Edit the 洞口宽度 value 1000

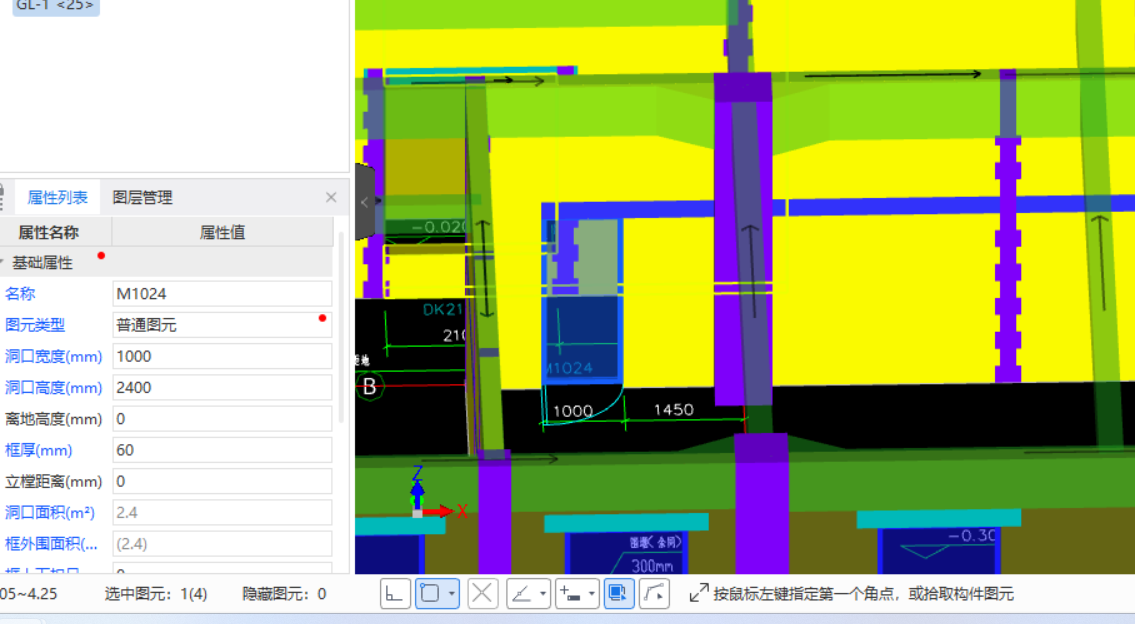tap(222, 356)
